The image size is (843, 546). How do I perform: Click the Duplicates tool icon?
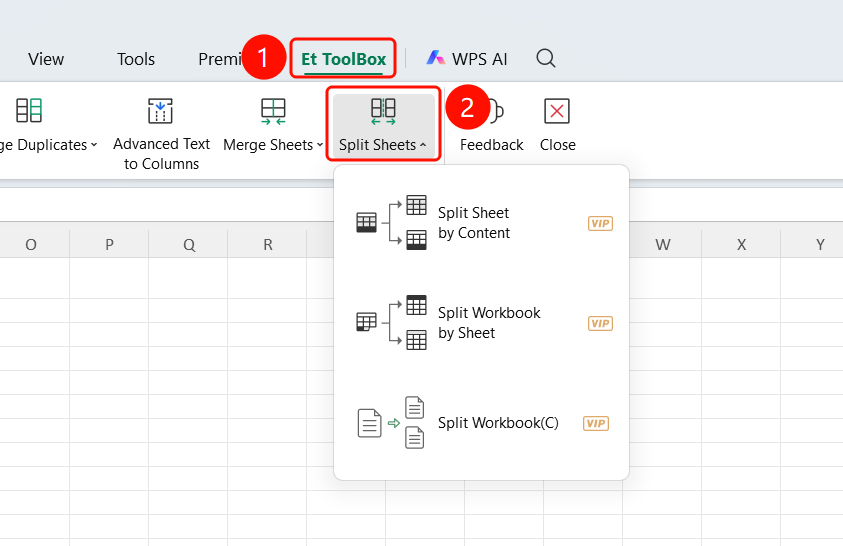point(29,110)
